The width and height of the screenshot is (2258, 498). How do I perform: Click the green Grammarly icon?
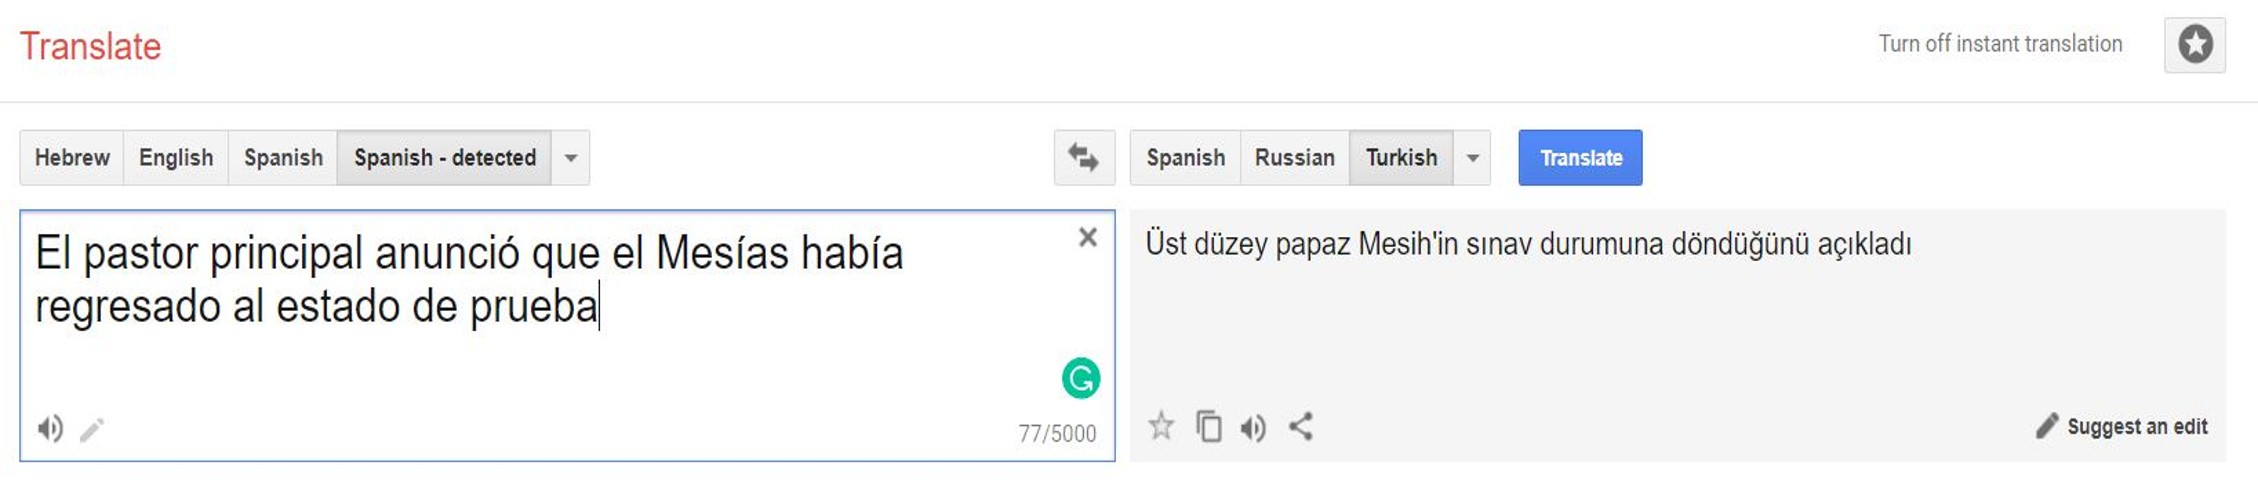pyautogui.click(x=1080, y=378)
